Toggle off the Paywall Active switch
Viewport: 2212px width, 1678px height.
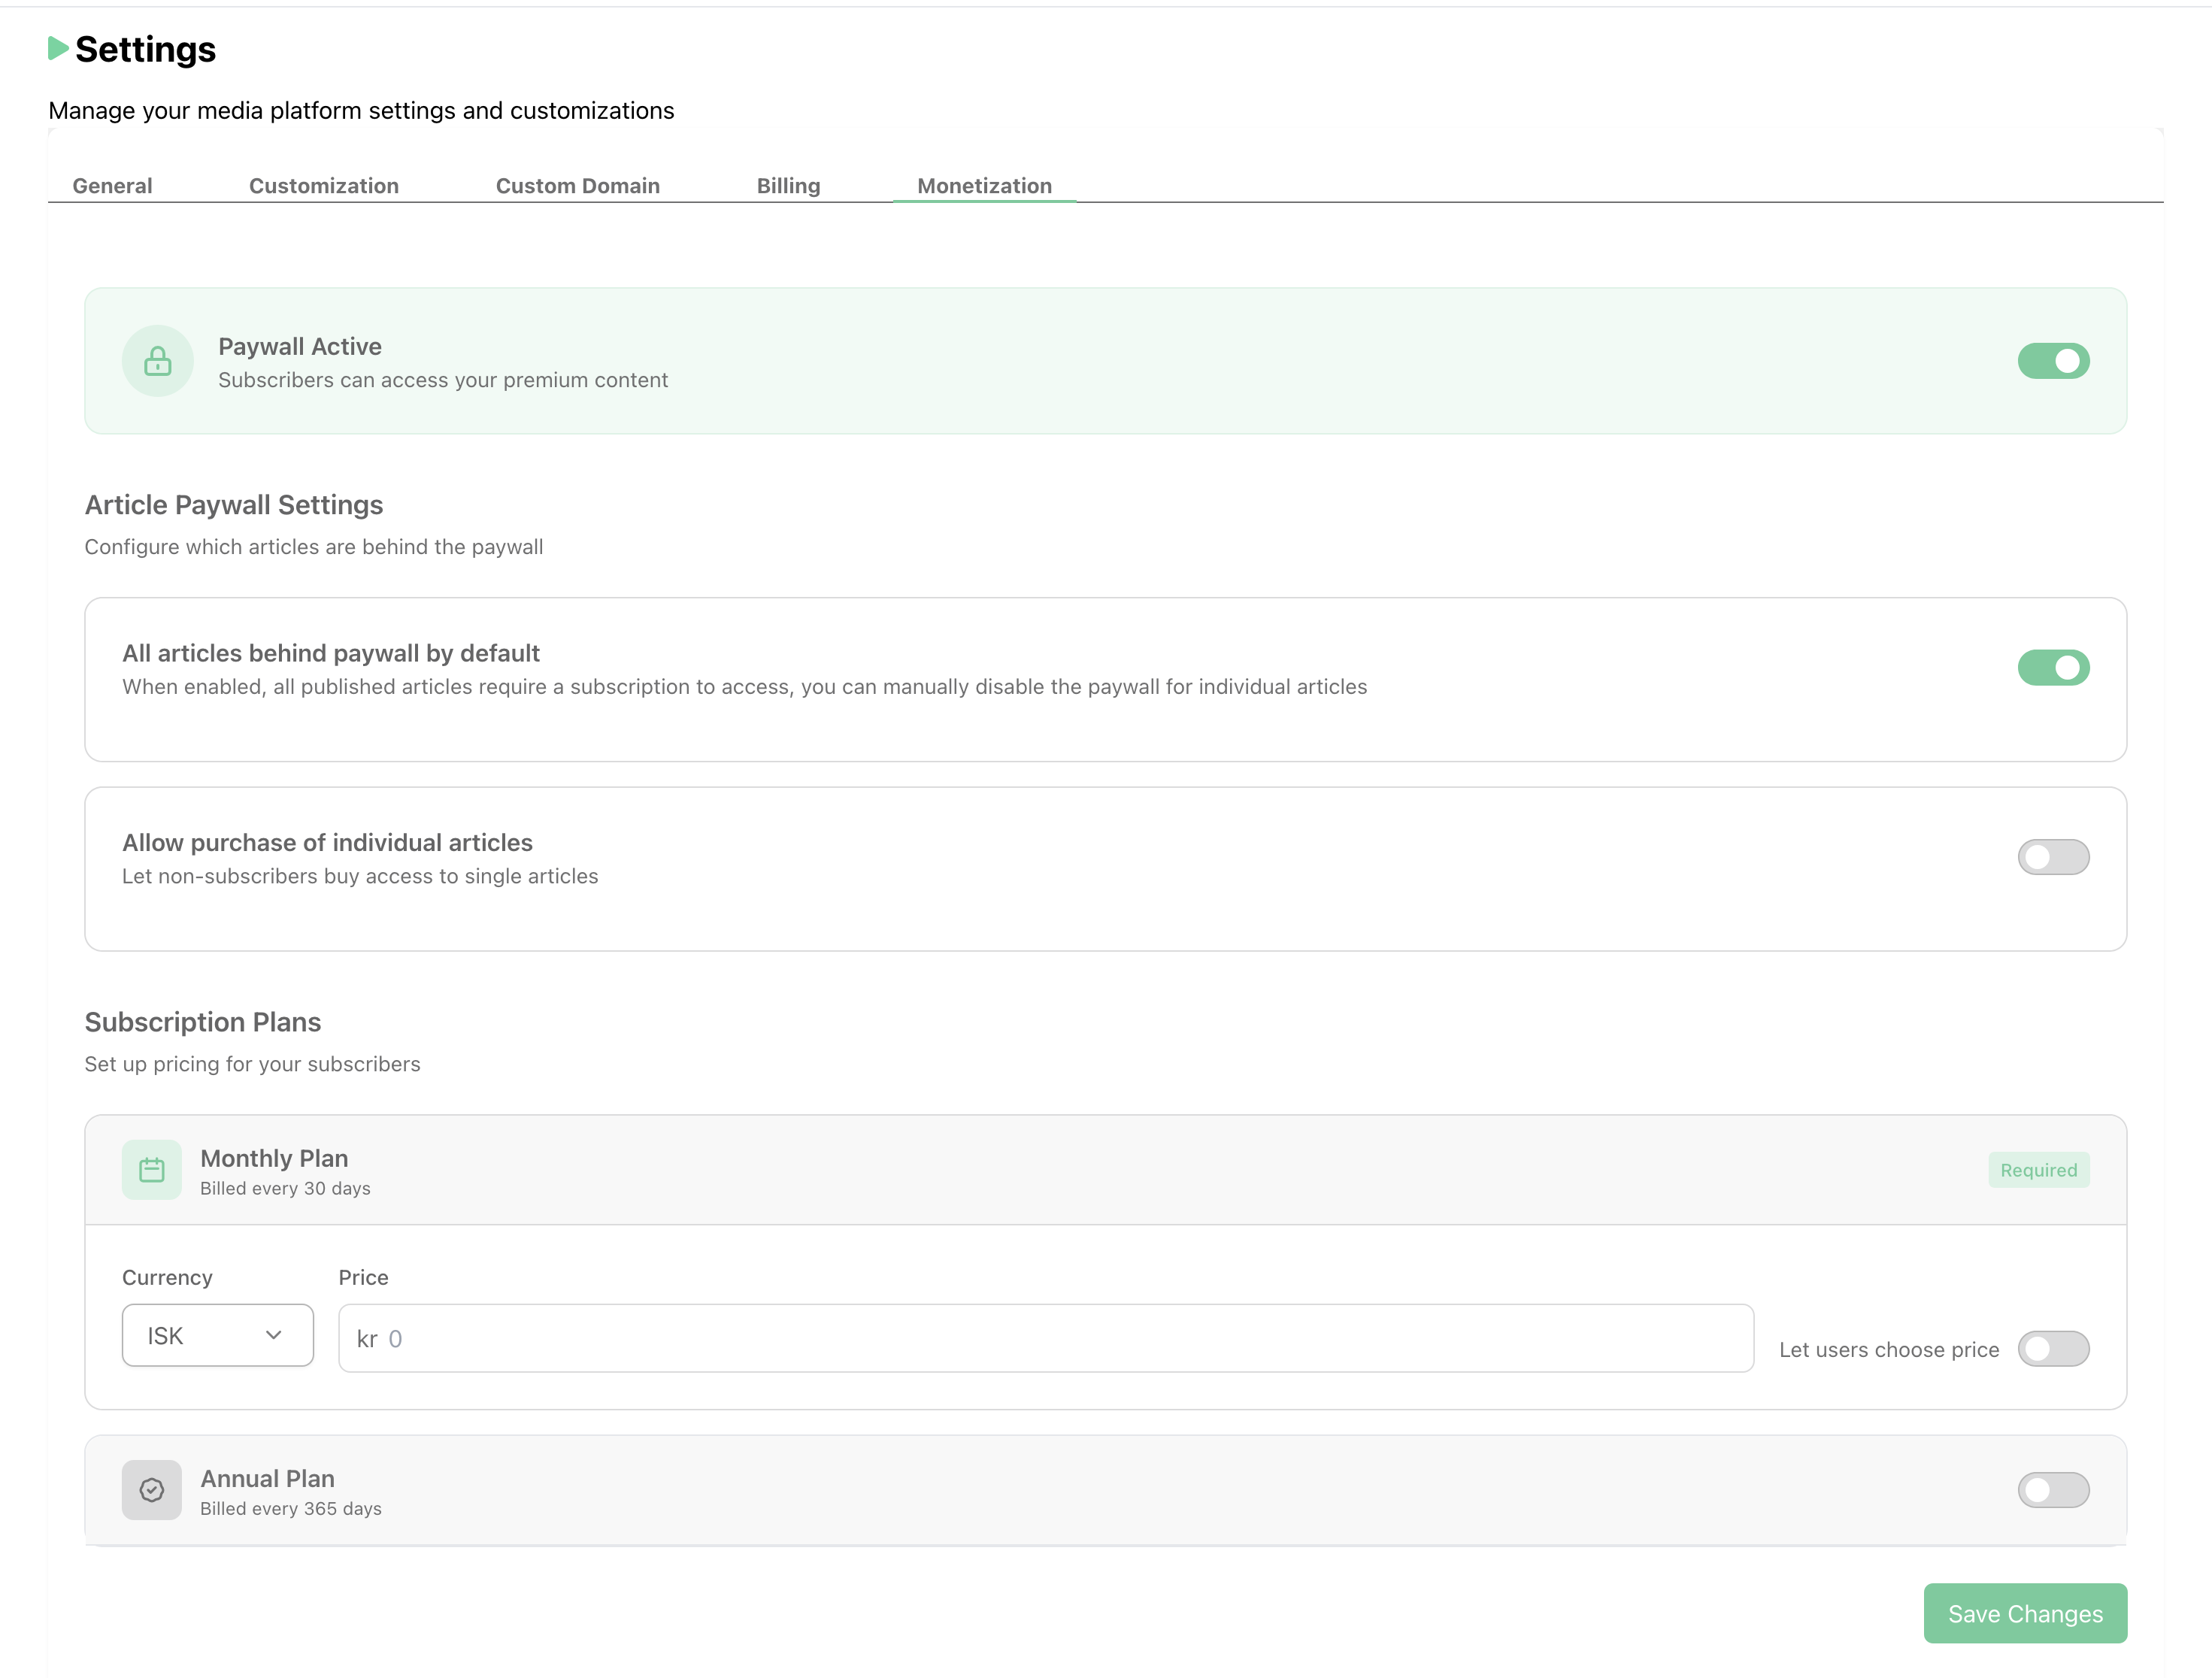click(2053, 361)
